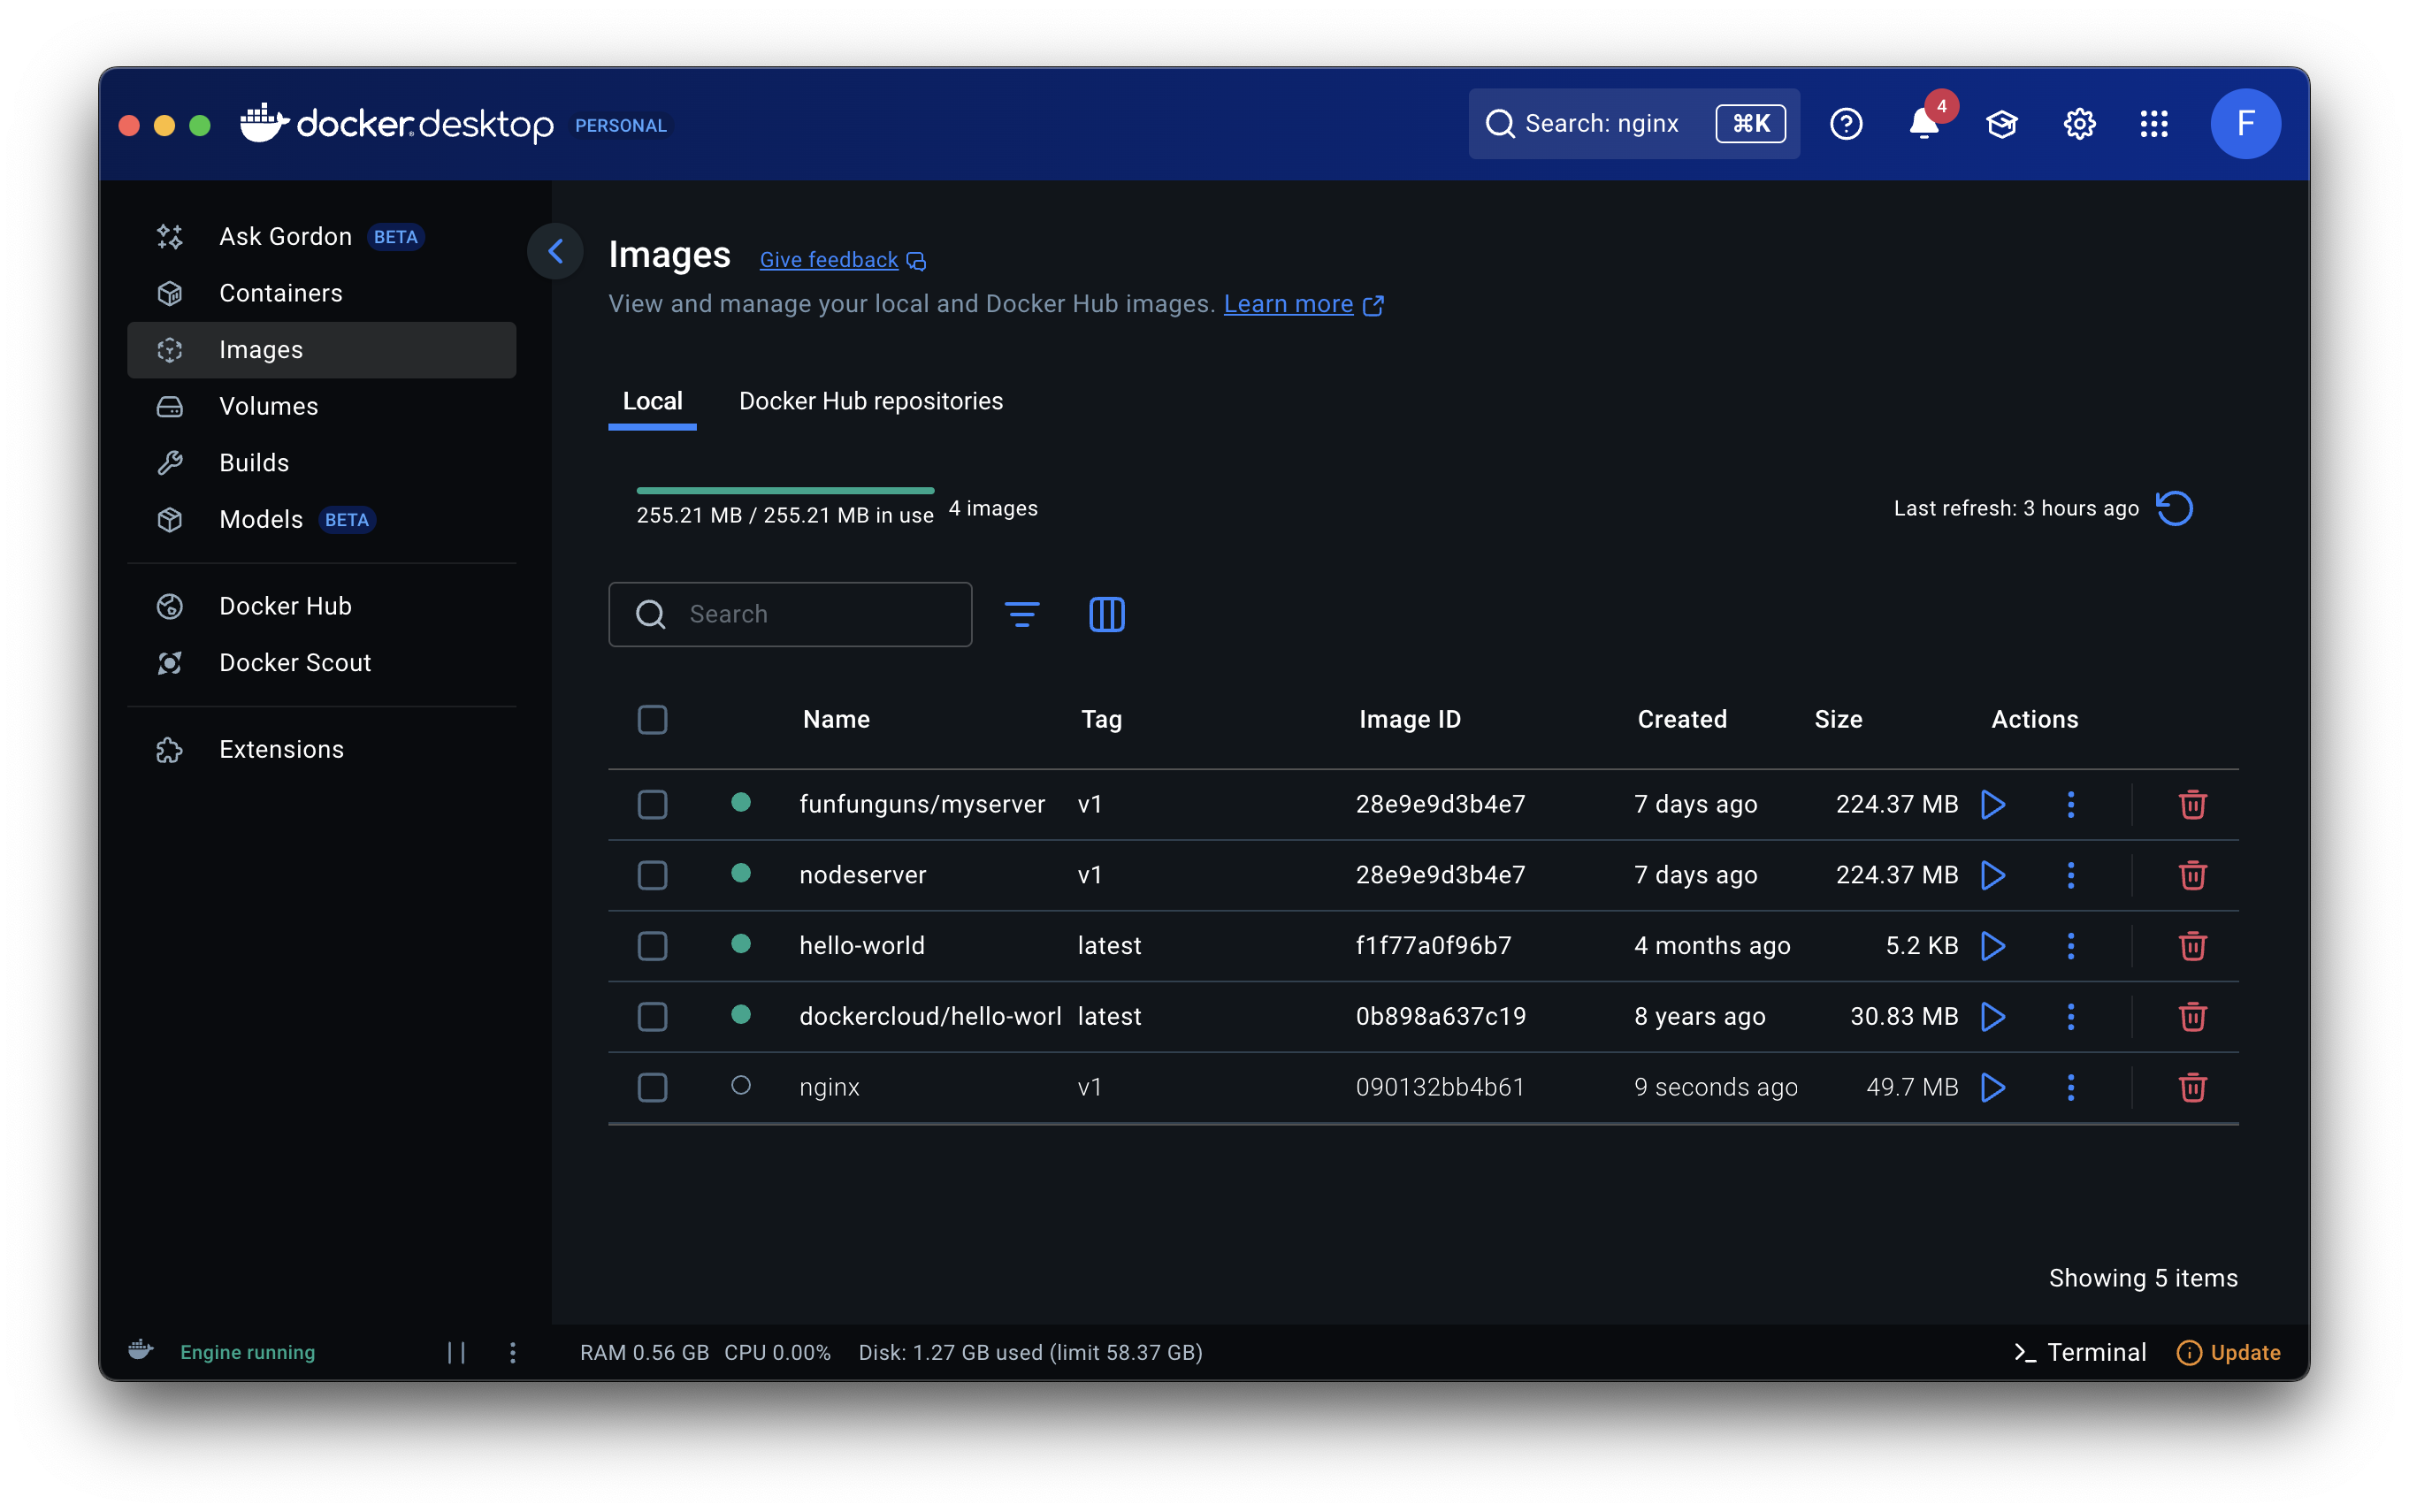
Task: Delete the hello-world image via trash icon
Action: pos(2192,946)
